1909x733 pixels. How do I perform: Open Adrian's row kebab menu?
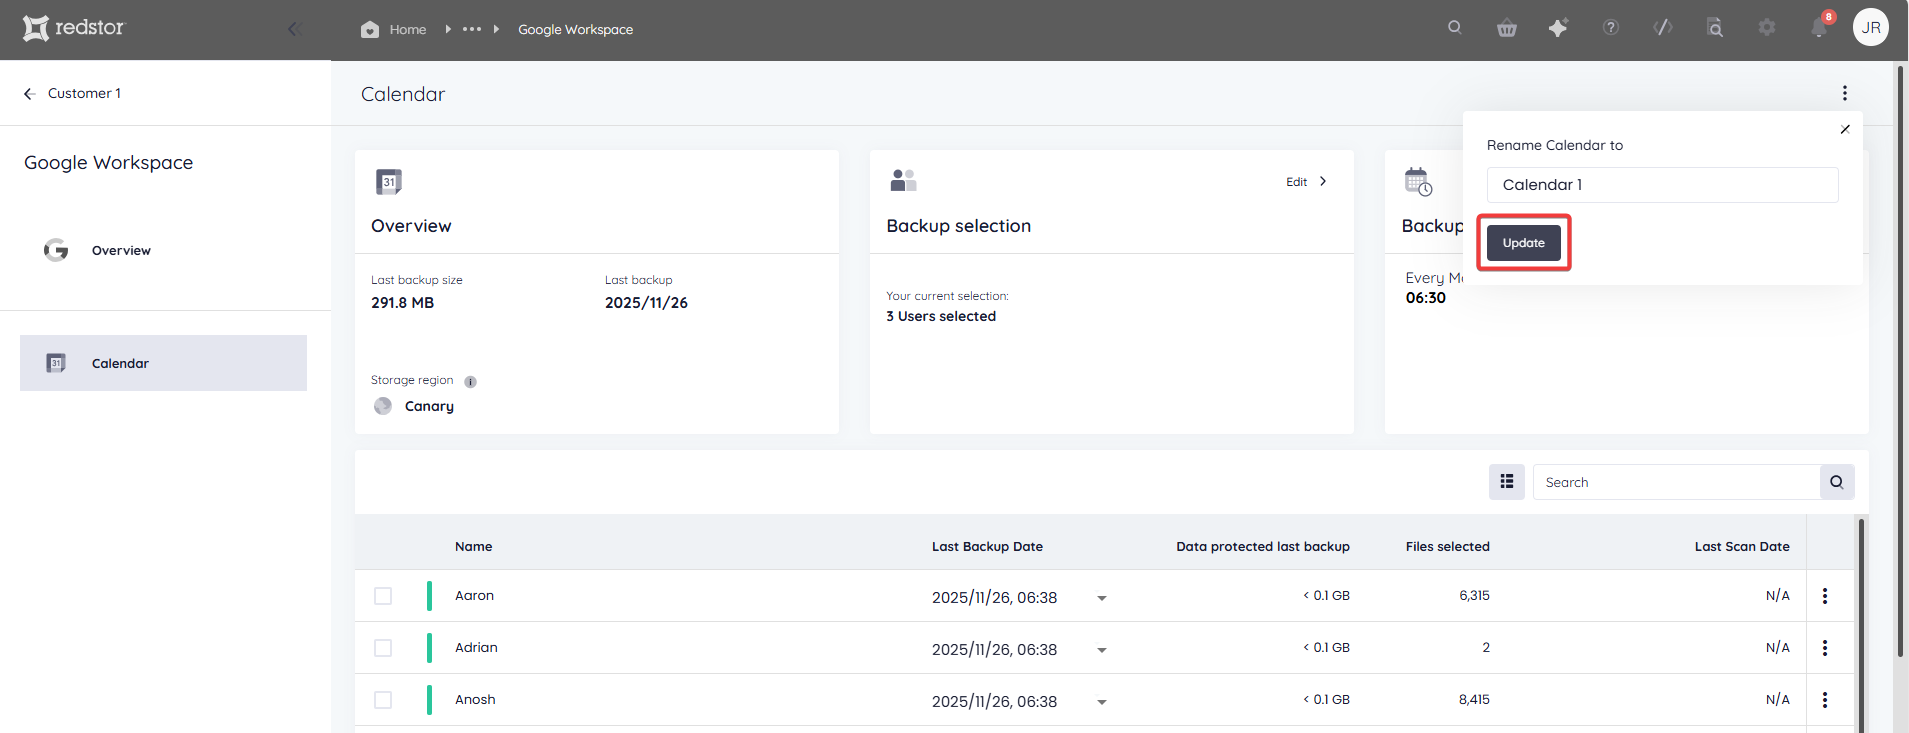pyautogui.click(x=1825, y=648)
